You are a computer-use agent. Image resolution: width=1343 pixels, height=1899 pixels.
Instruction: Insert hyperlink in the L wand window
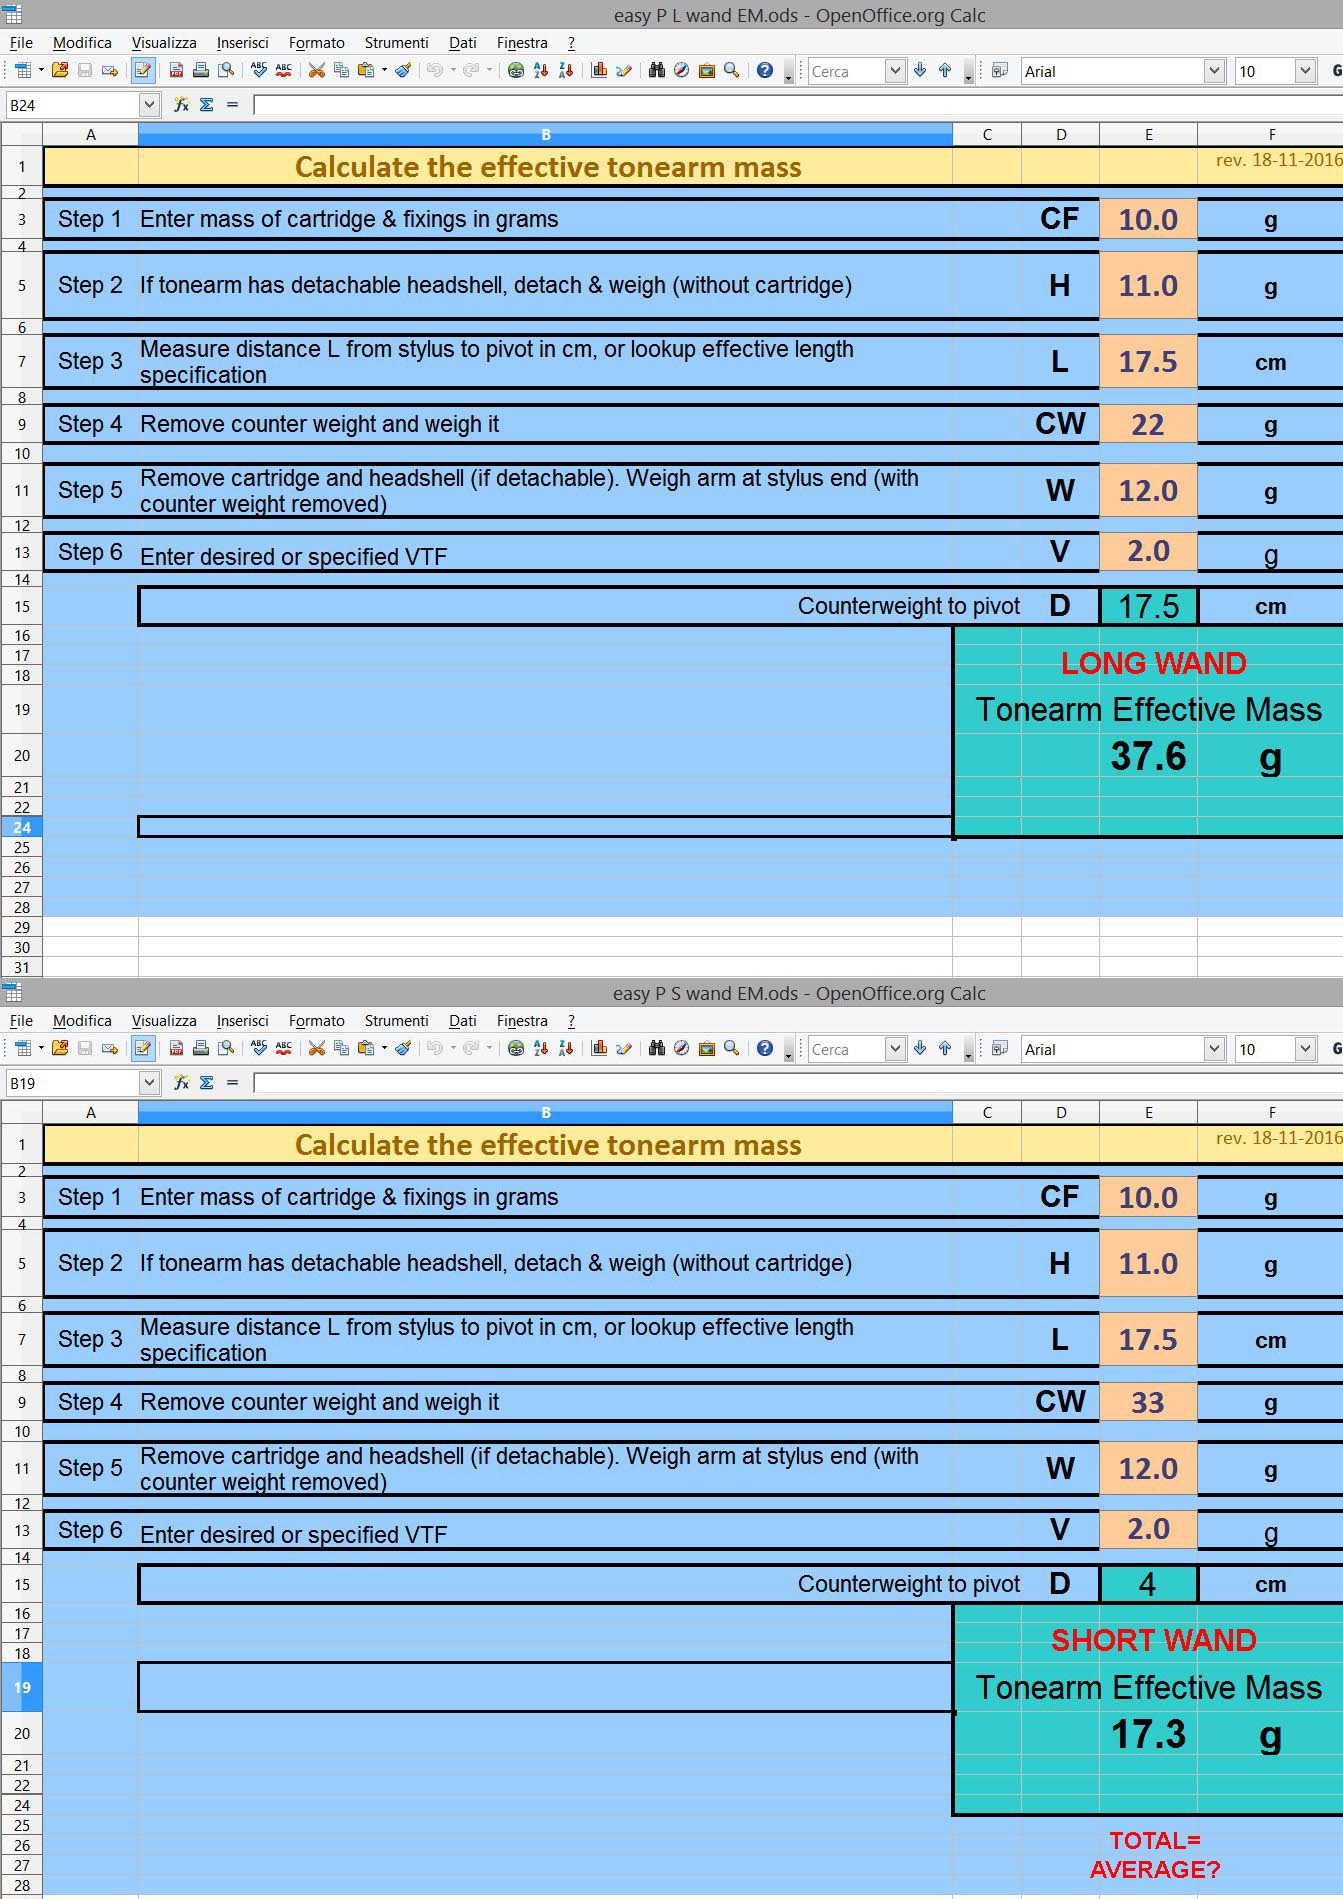[516, 71]
